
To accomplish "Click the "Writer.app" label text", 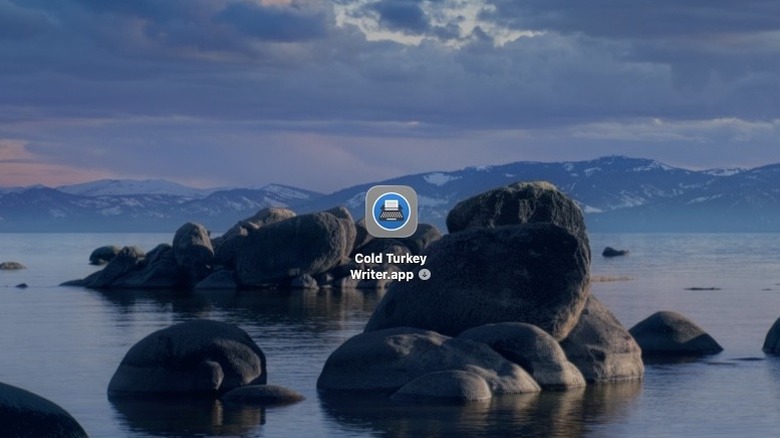I will (x=382, y=274).
